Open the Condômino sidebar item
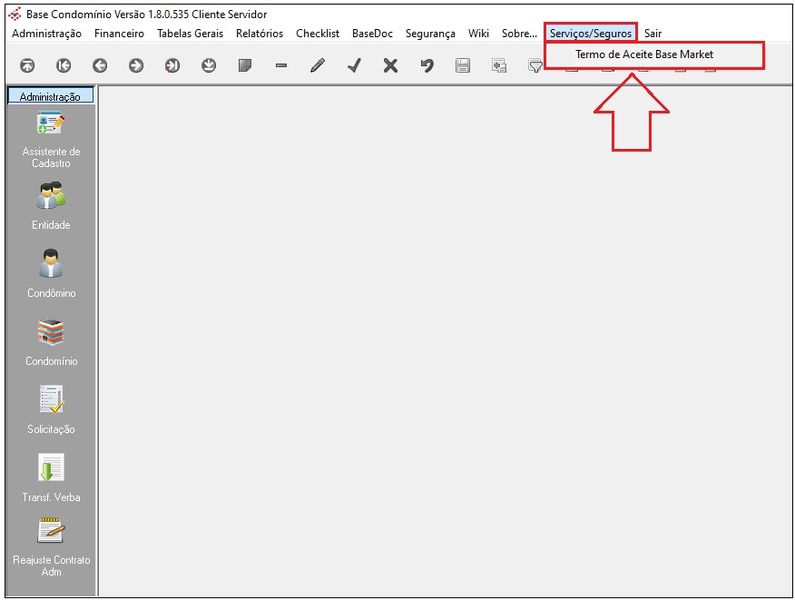This screenshot has width=795, height=600. 51,275
